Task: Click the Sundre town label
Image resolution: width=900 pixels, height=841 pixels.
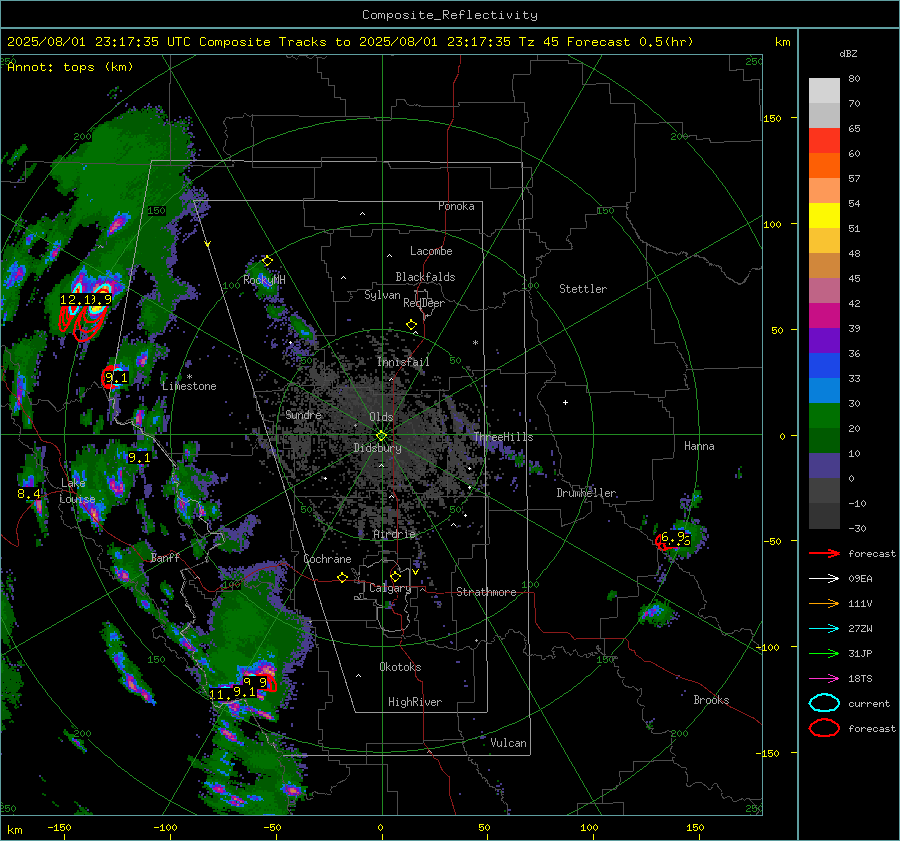Action: (x=303, y=414)
